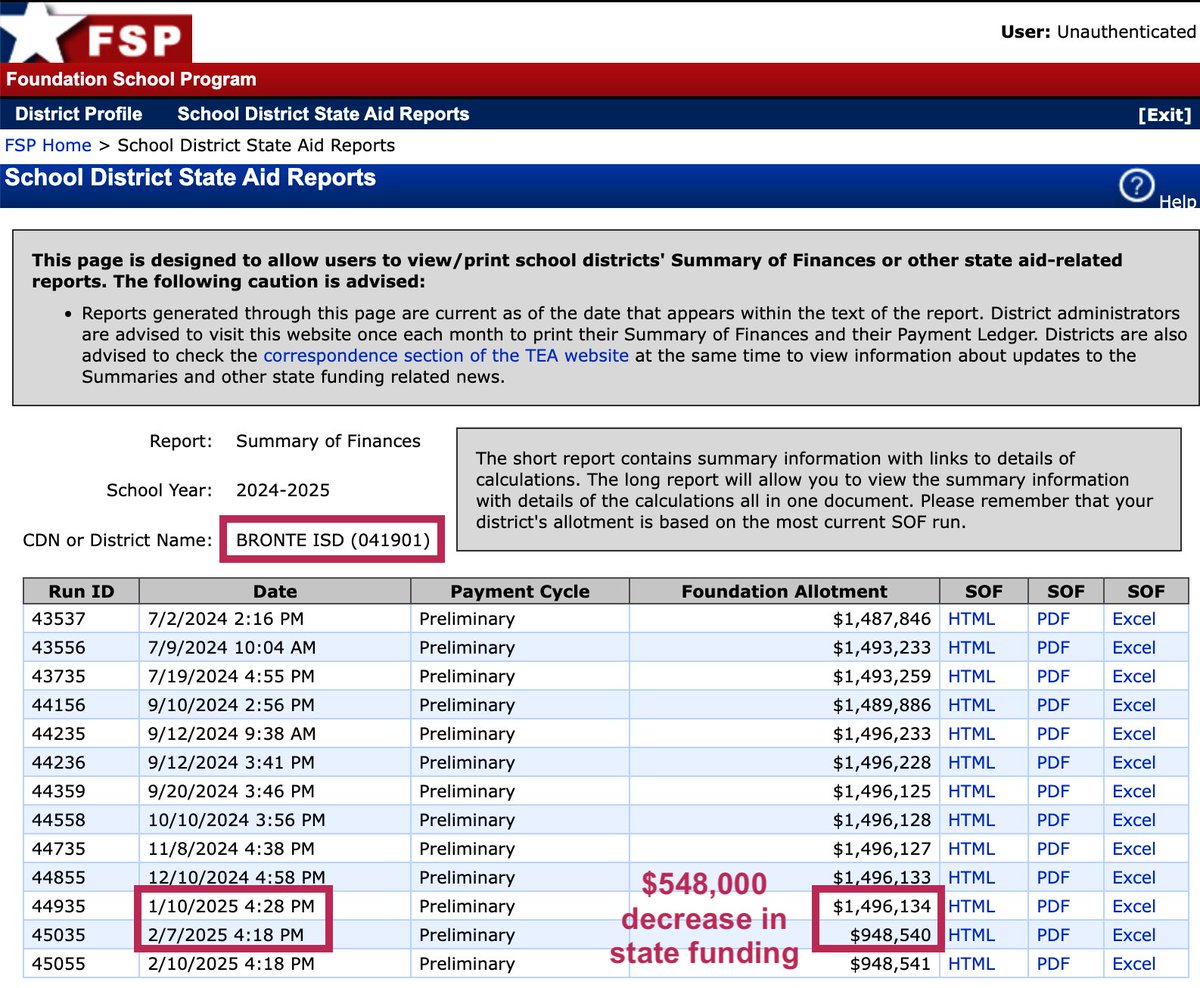Open HTML report for run 45035
This screenshot has height=988, width=1200.
[x=971, y=935]
